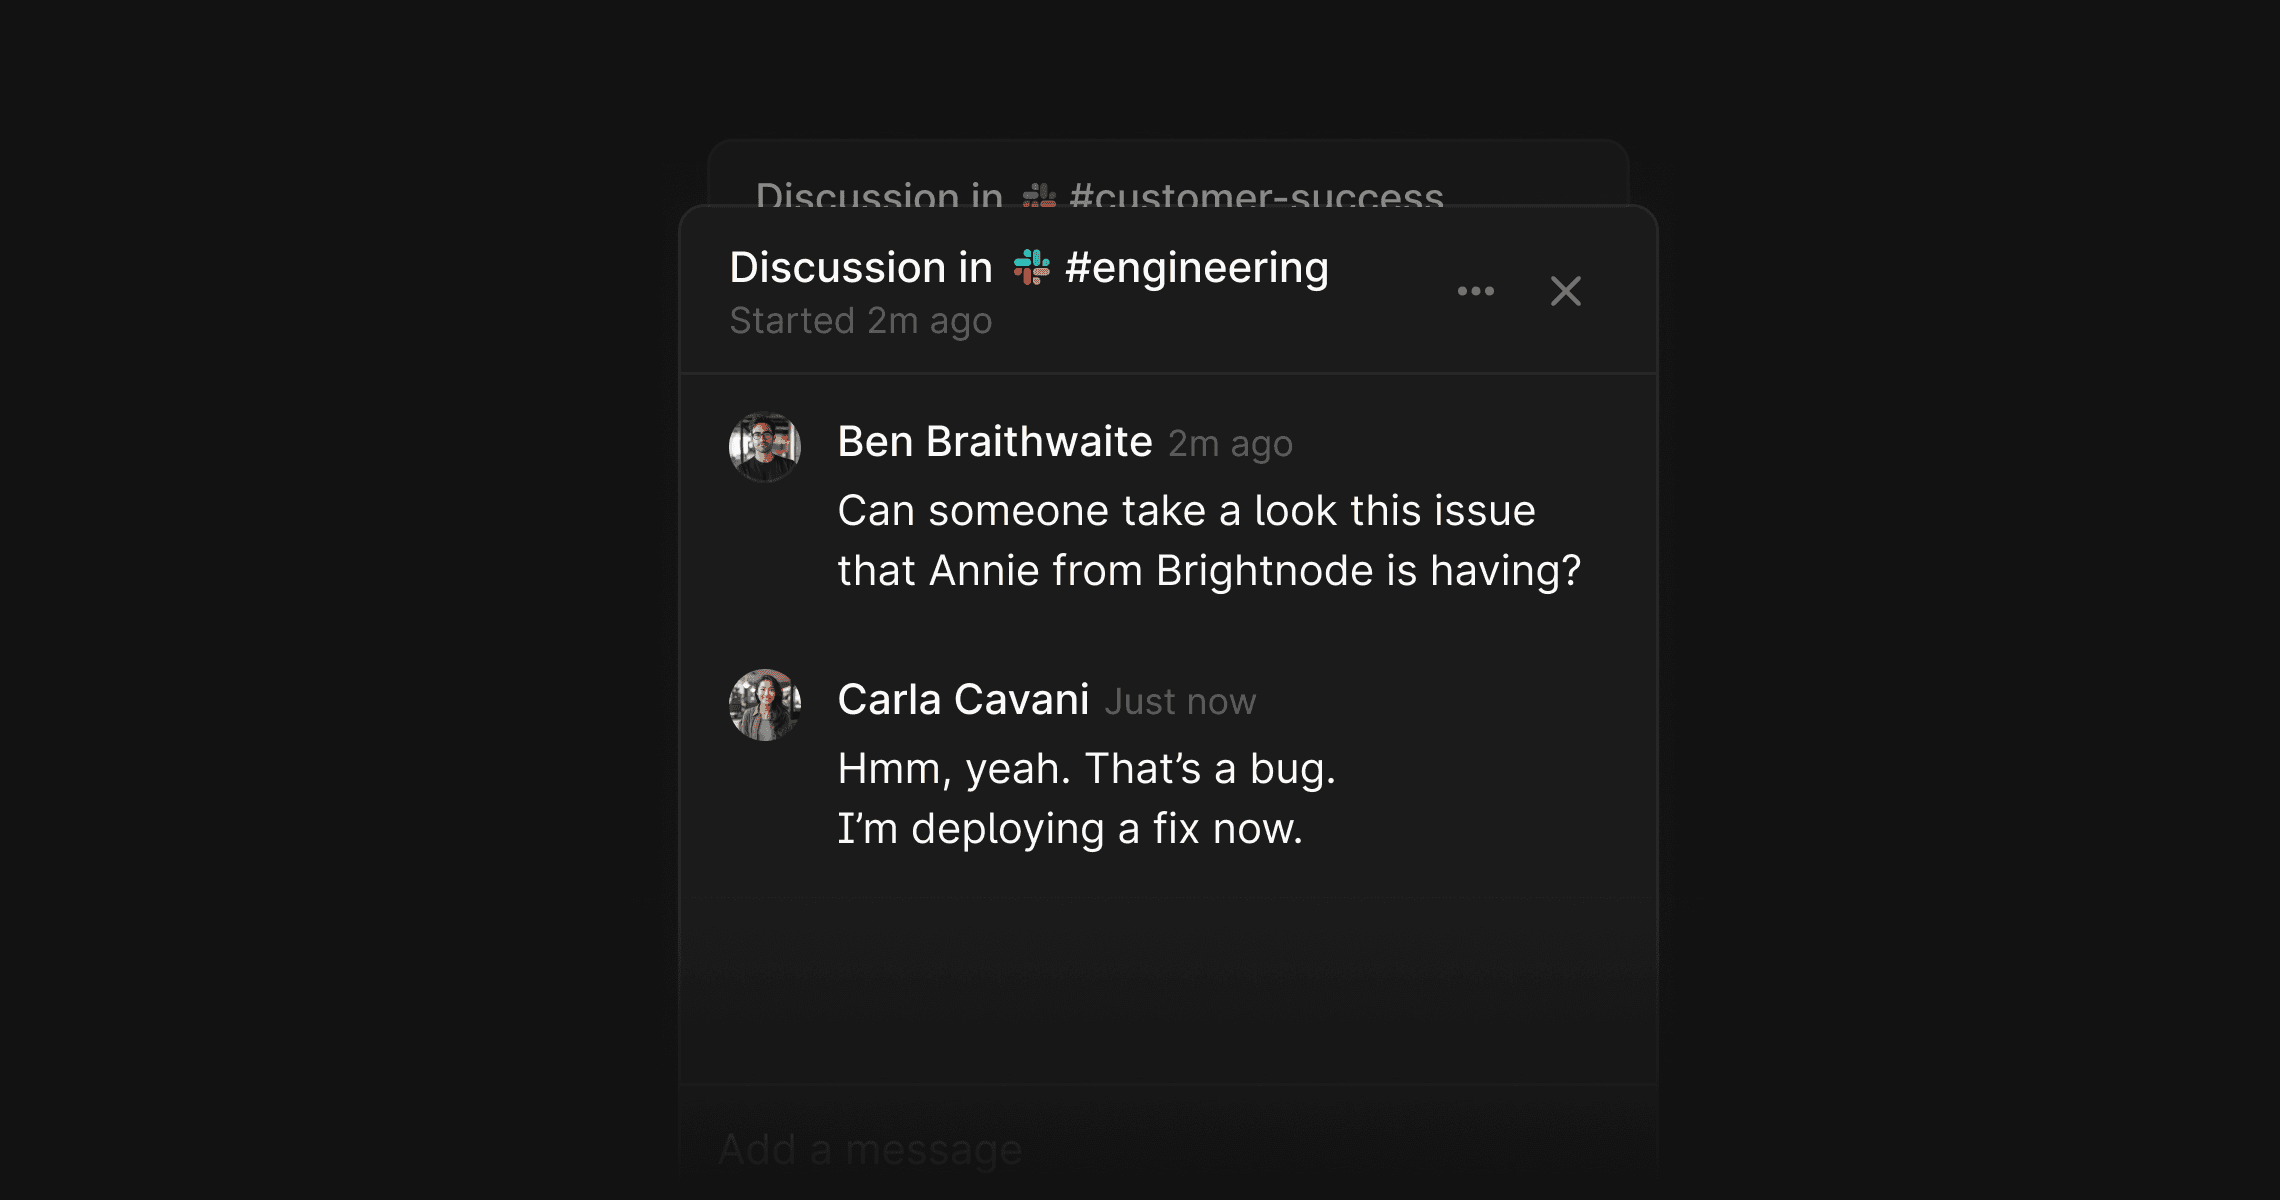The height and width of the screenshot is (1200, 2280).
Task: Close the #engineering discussion panel
Action: coord(1565,291)
